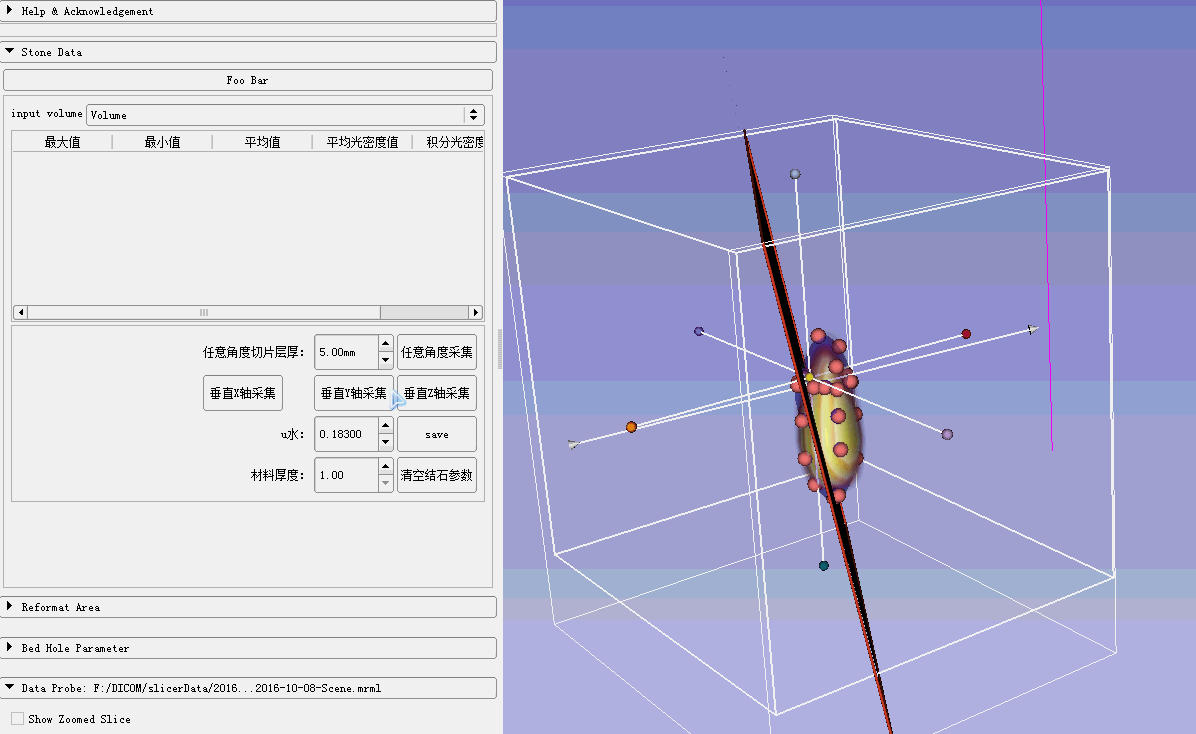Click the save button
Image resolution: width=1196 pixels, height=734 pixels.
(x=436, y=435)
